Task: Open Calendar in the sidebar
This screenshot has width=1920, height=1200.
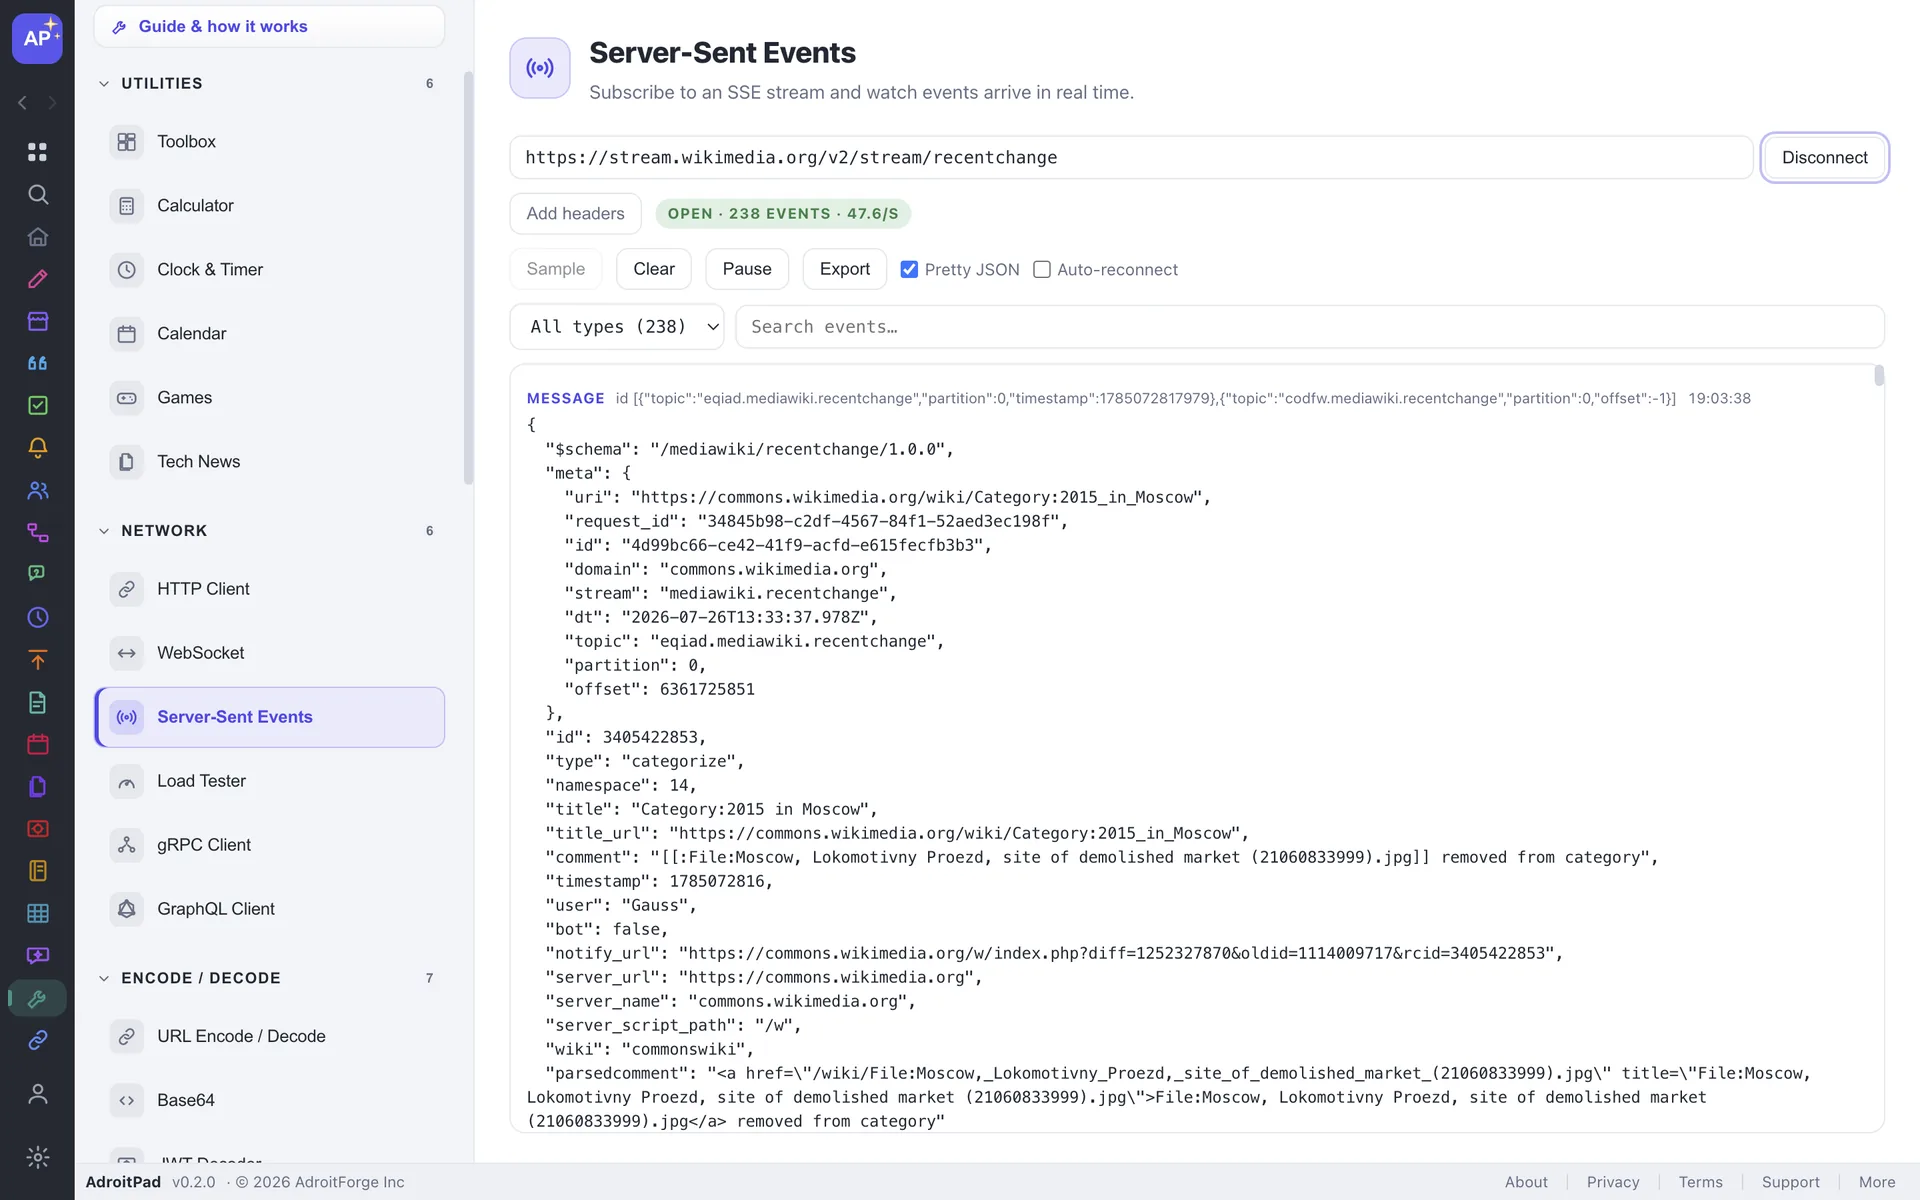Action: 270,334
